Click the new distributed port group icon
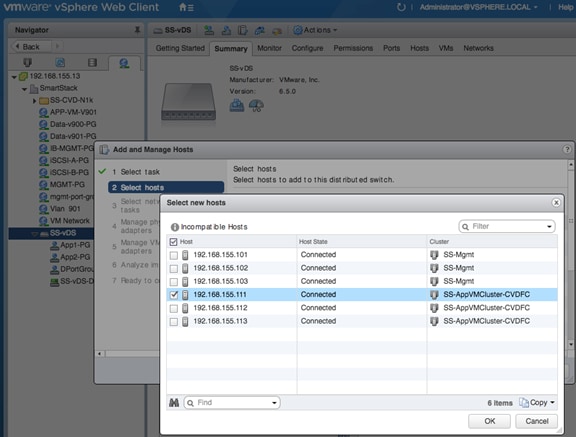 (x=226, y=30)
